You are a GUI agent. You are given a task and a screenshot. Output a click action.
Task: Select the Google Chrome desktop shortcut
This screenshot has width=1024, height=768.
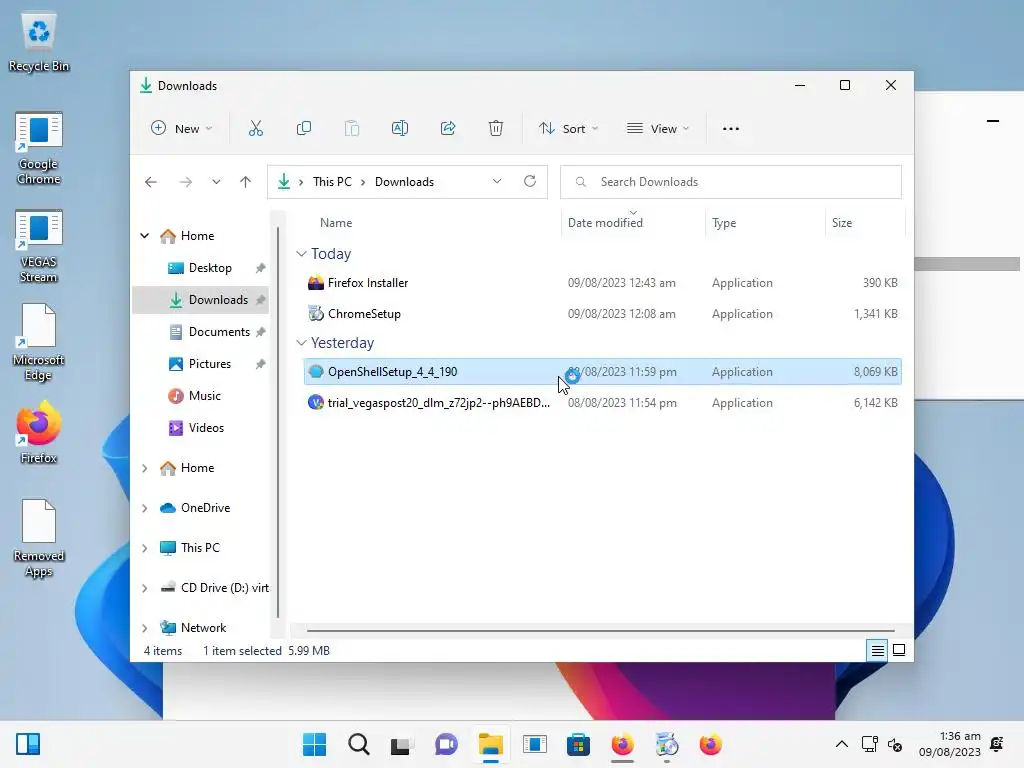click(x=39, y=149)
